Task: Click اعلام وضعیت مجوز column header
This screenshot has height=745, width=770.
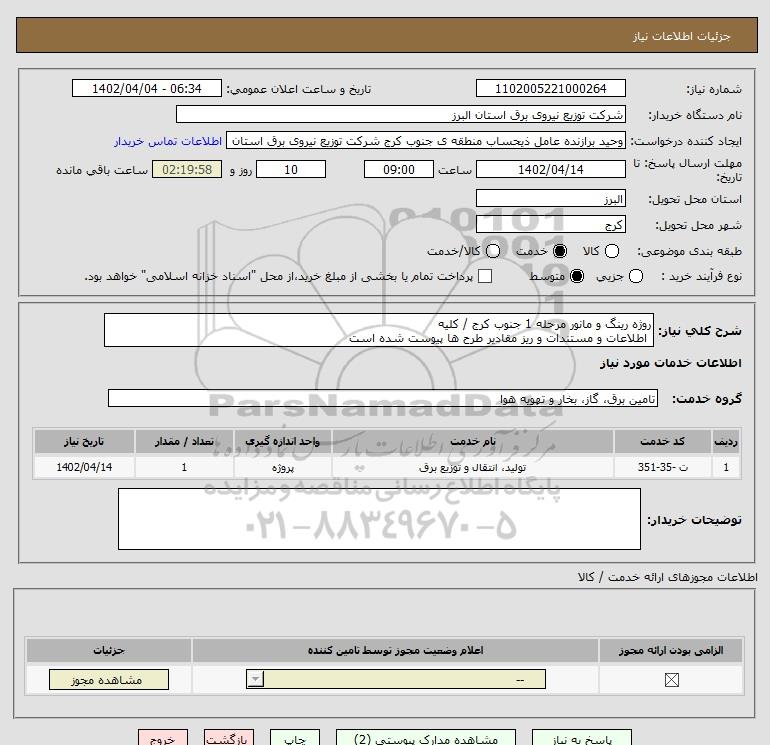Action: pos(395,650)
